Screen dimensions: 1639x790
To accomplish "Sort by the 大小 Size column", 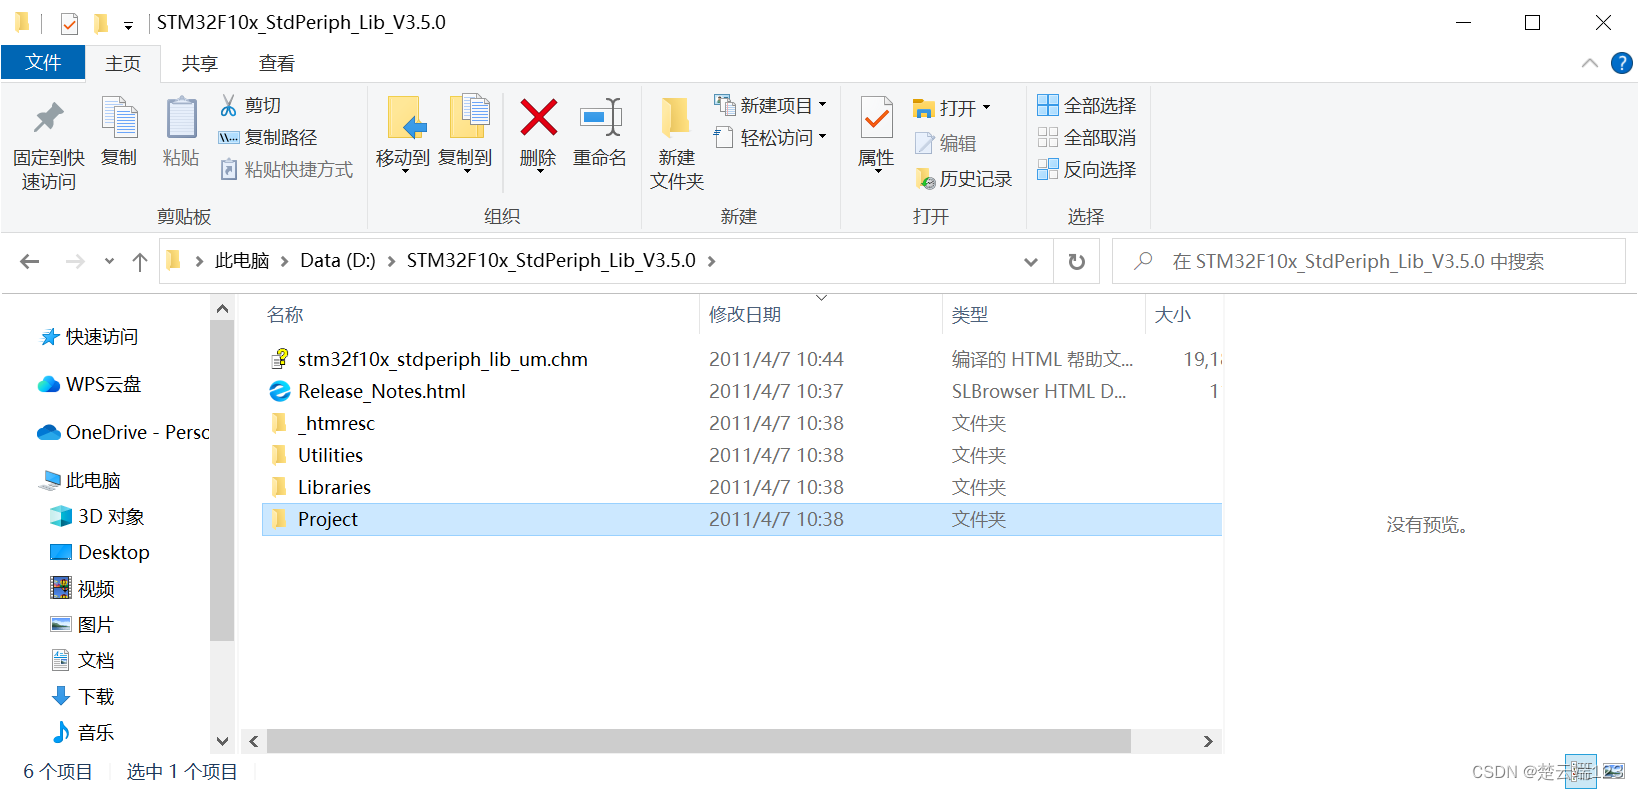I will [1173, 315].
